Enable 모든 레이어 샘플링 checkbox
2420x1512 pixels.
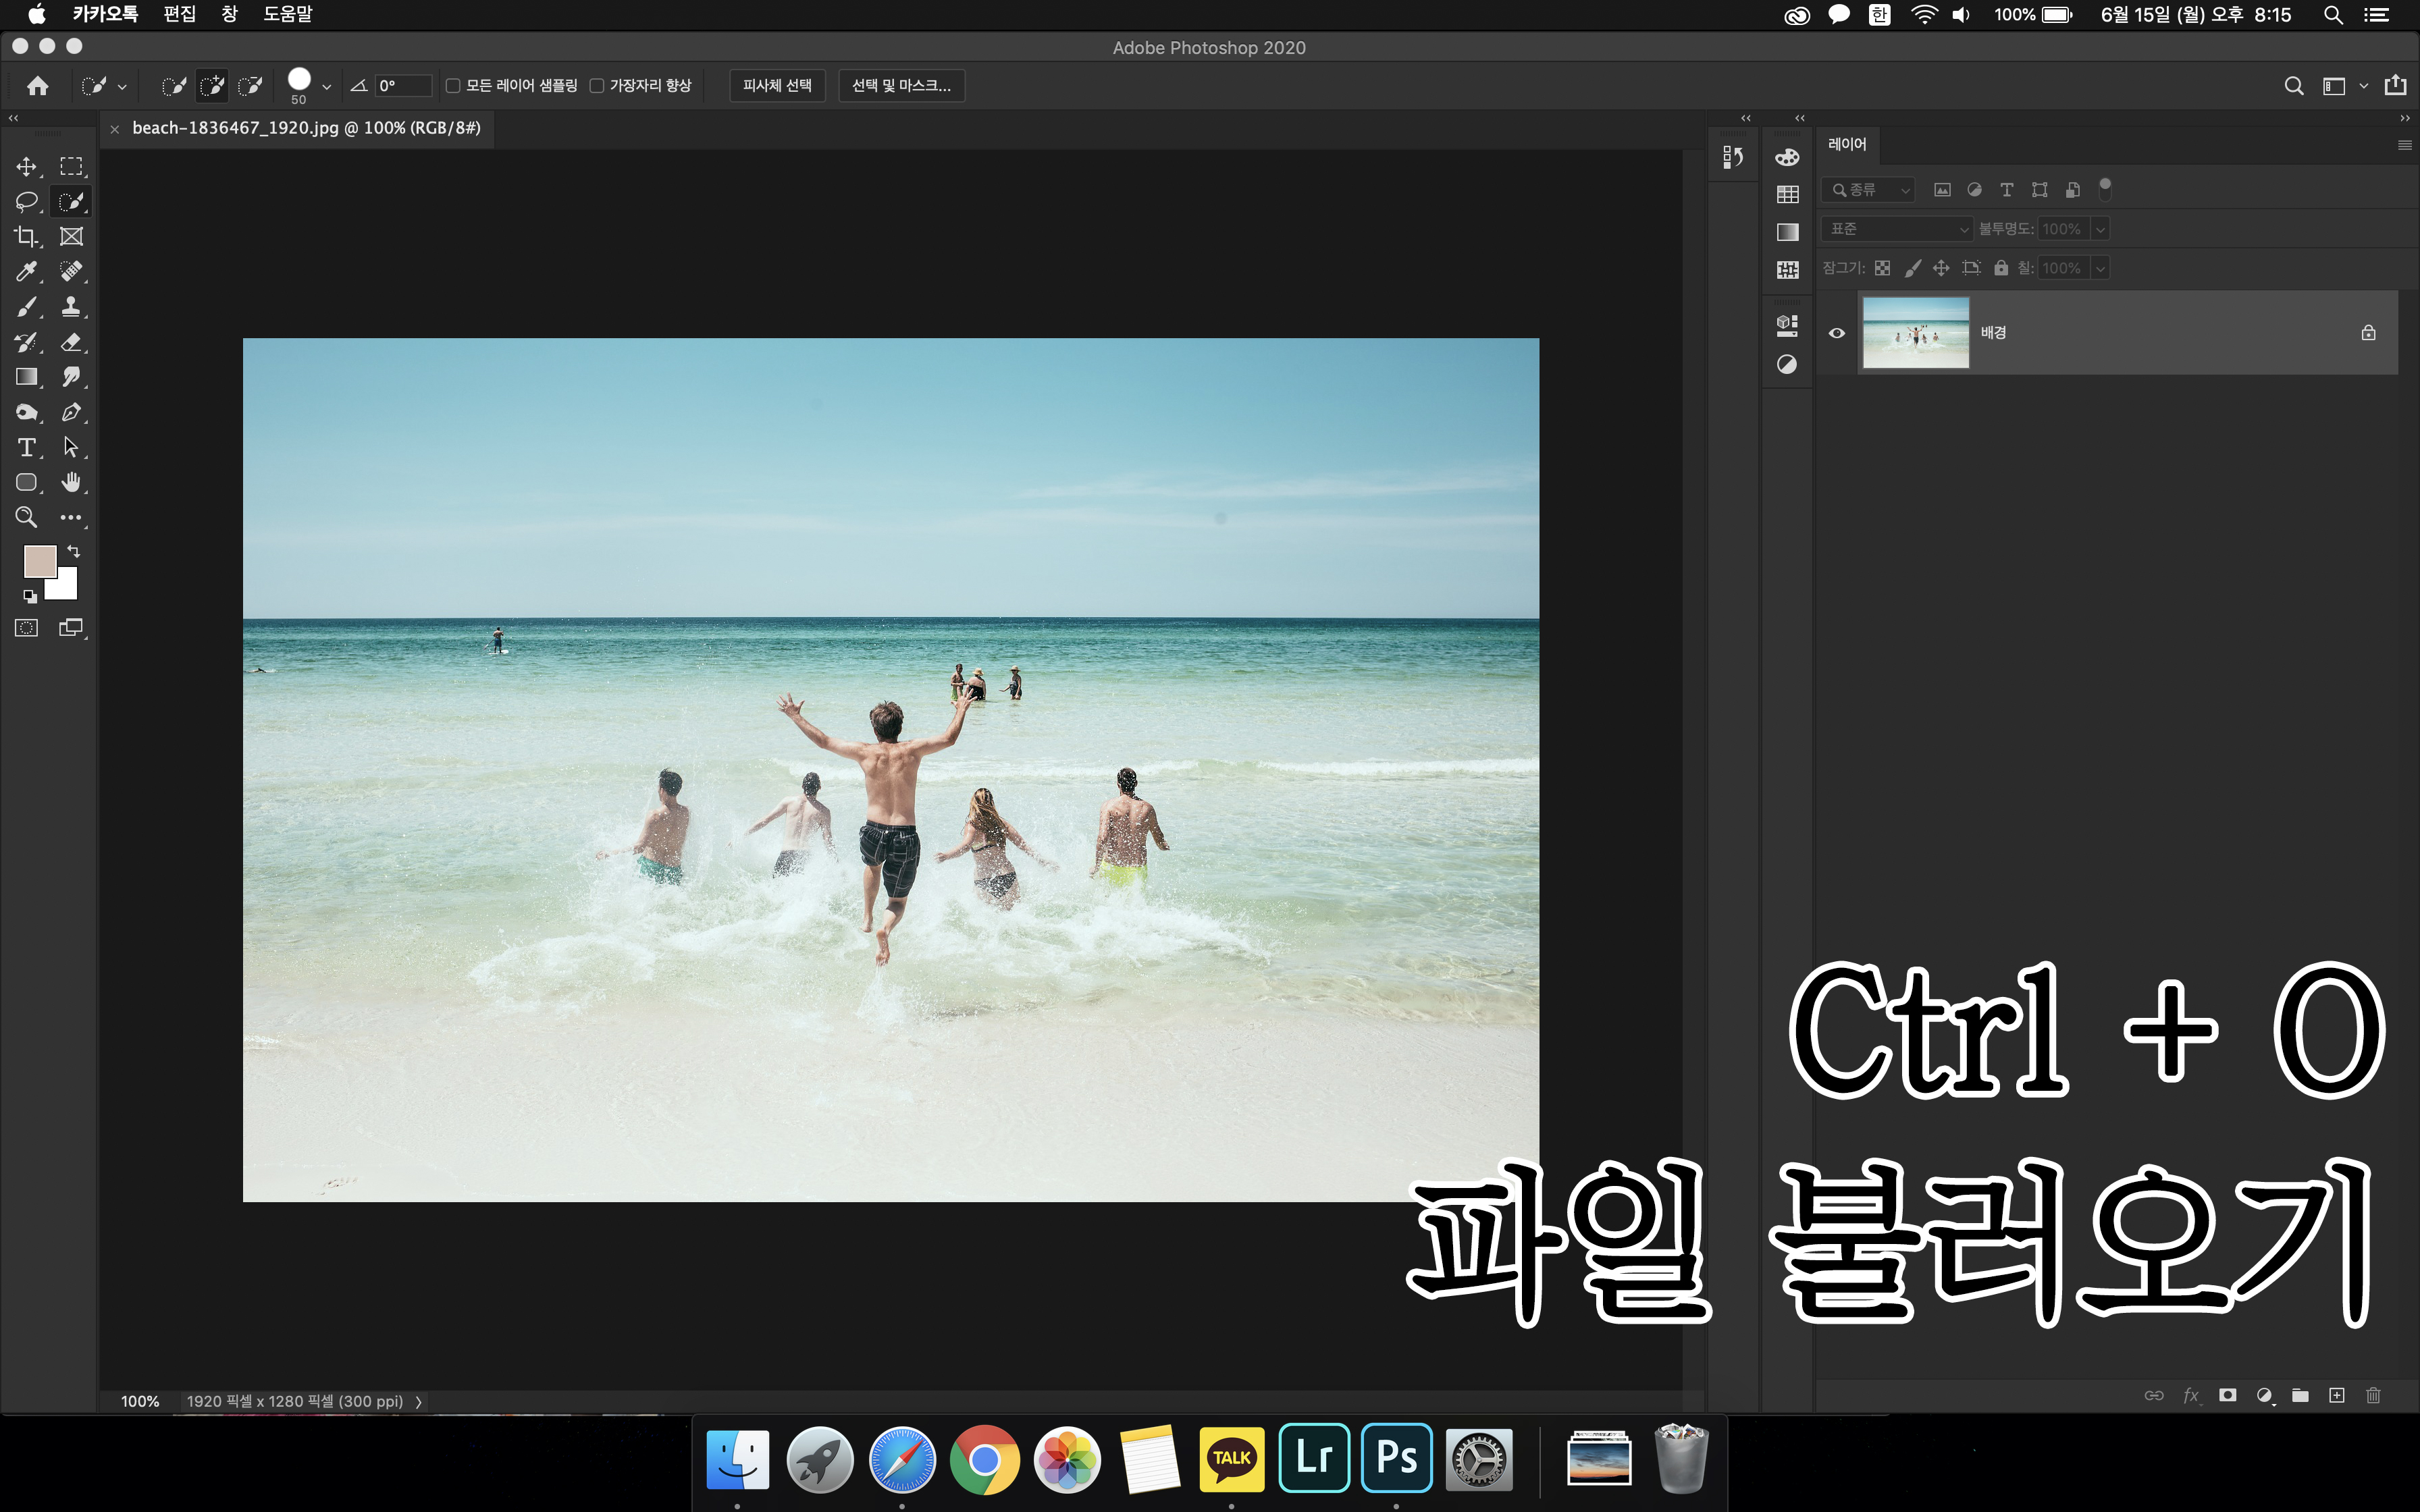click(x=453, y=86)
